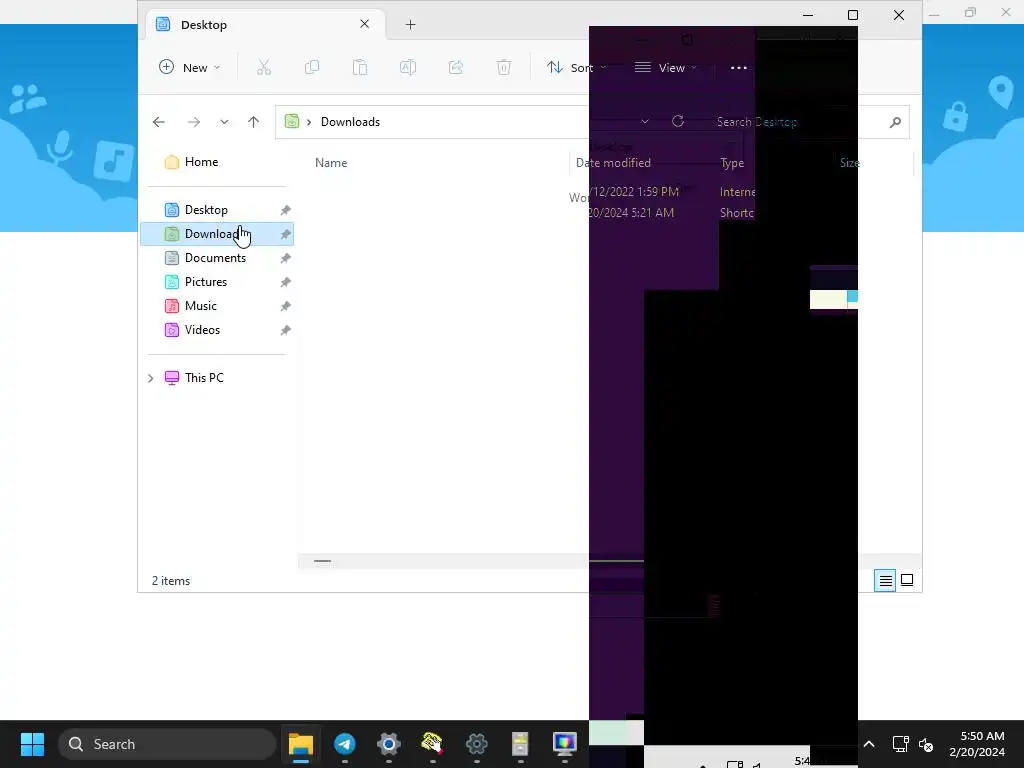Click the Paste clipboard icon
1024x768 pixels.
click(360, 67)
